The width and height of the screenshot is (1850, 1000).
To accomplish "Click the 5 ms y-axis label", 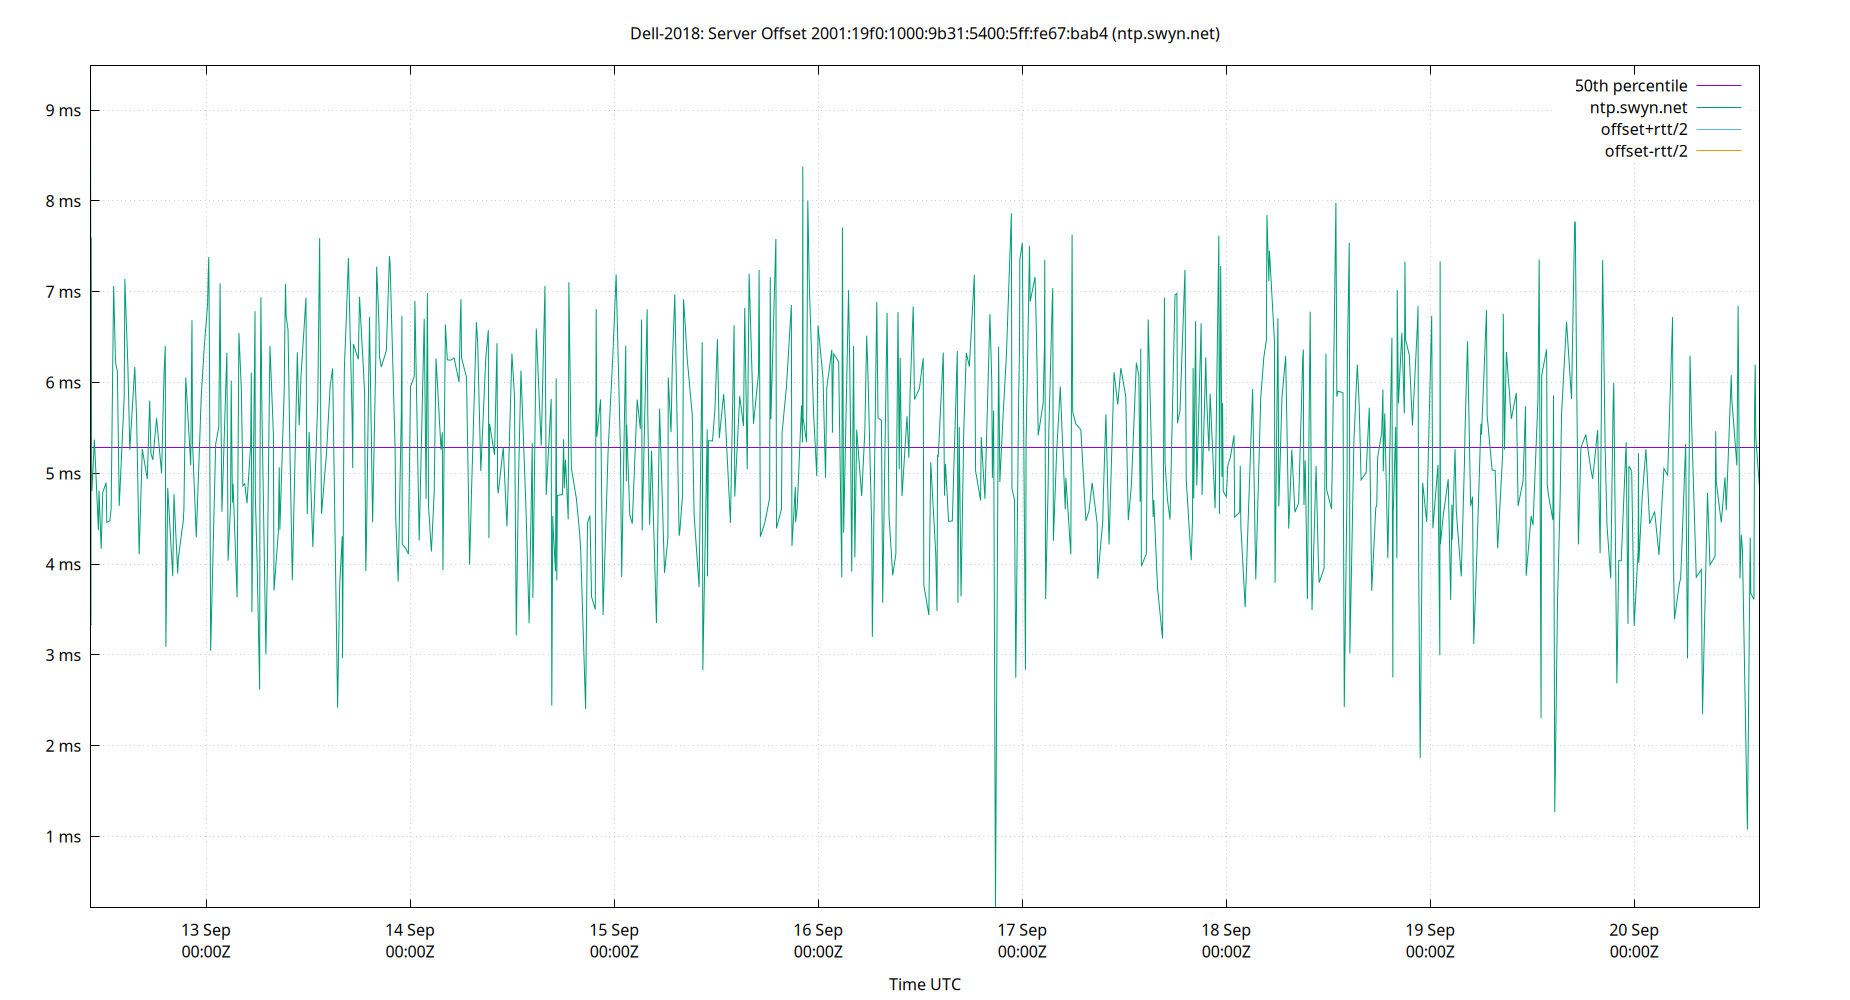I will point(64,474).
